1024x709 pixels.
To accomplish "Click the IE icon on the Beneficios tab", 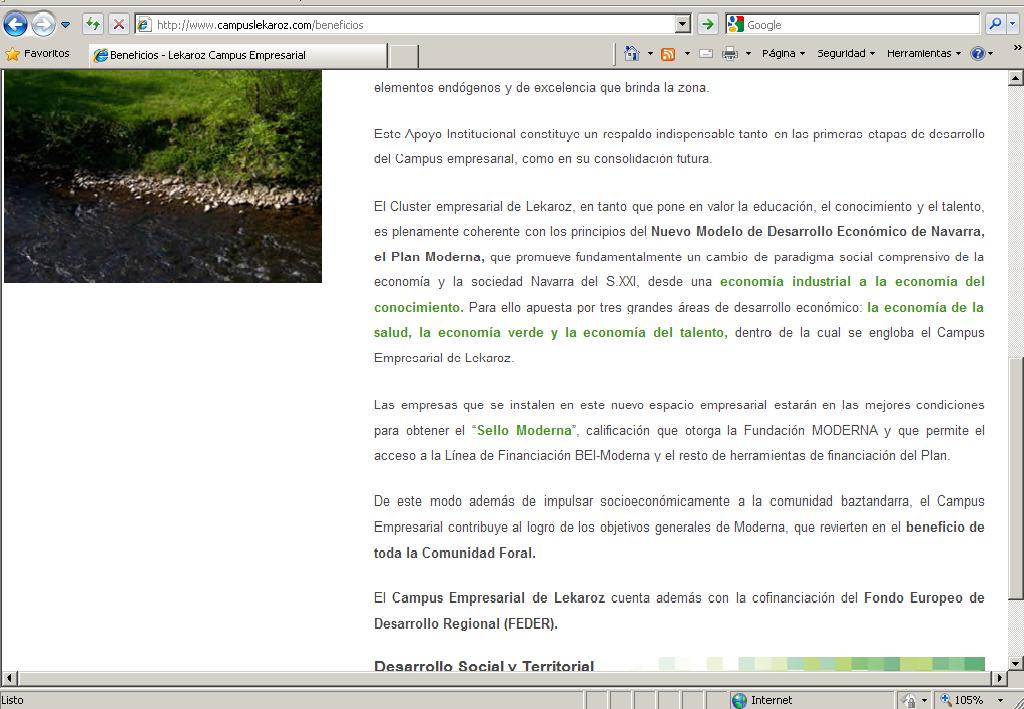I will (101, 55).
